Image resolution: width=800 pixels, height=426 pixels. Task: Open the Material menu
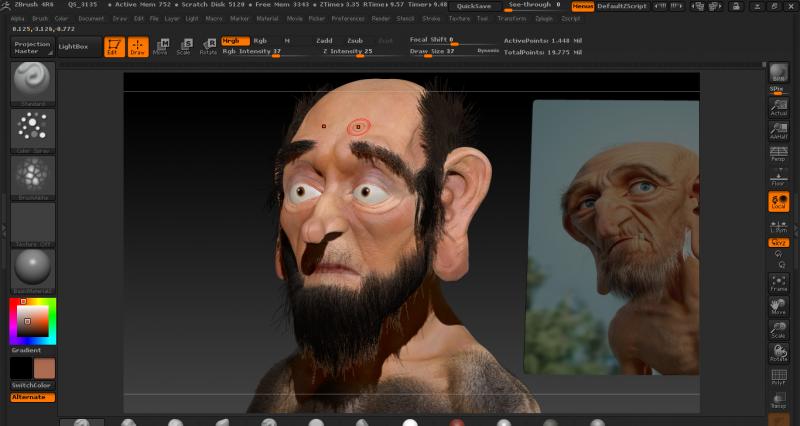coord(267,18)
